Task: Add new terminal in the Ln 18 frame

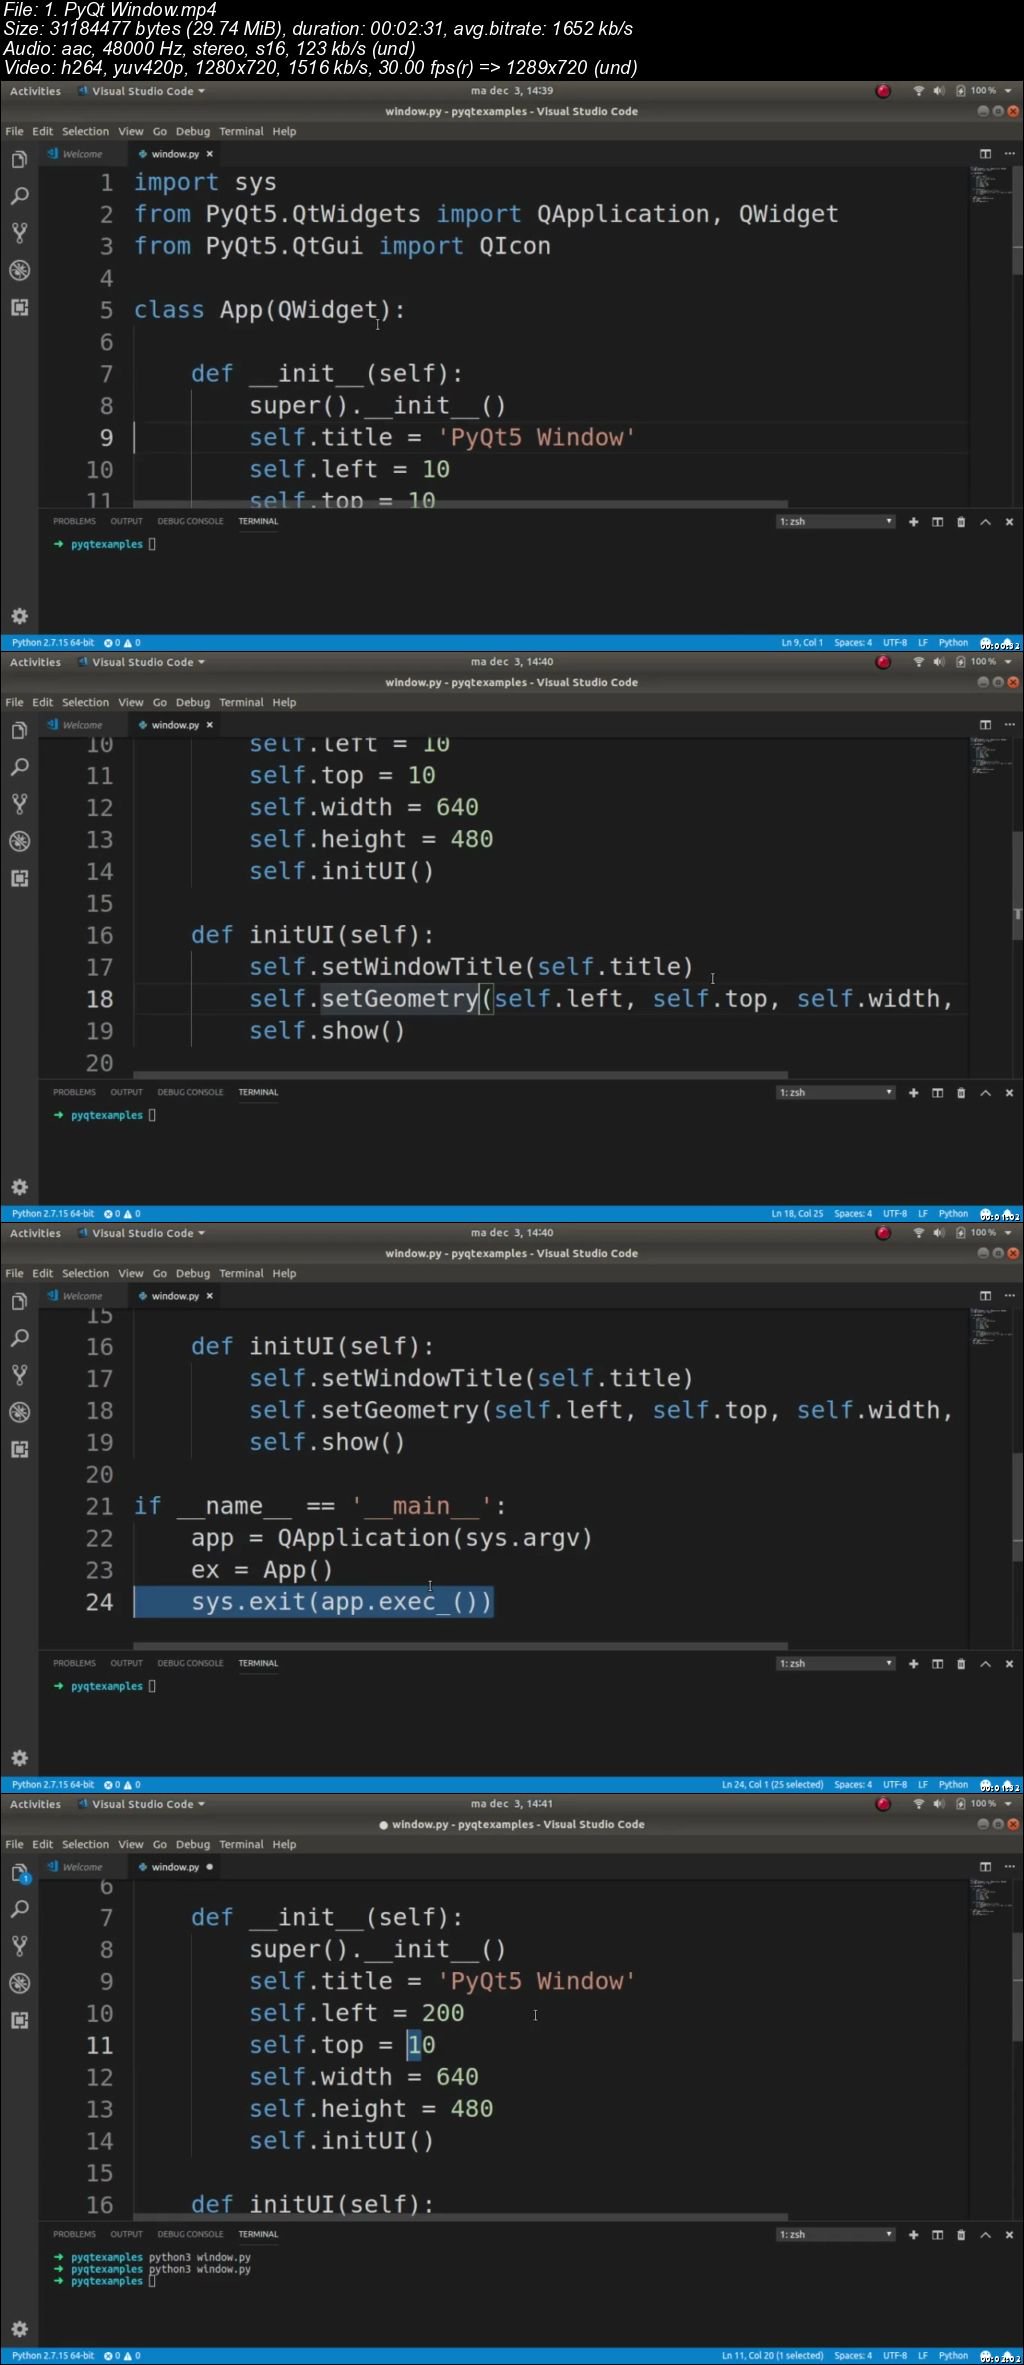Action: (x=913, y=1093)
